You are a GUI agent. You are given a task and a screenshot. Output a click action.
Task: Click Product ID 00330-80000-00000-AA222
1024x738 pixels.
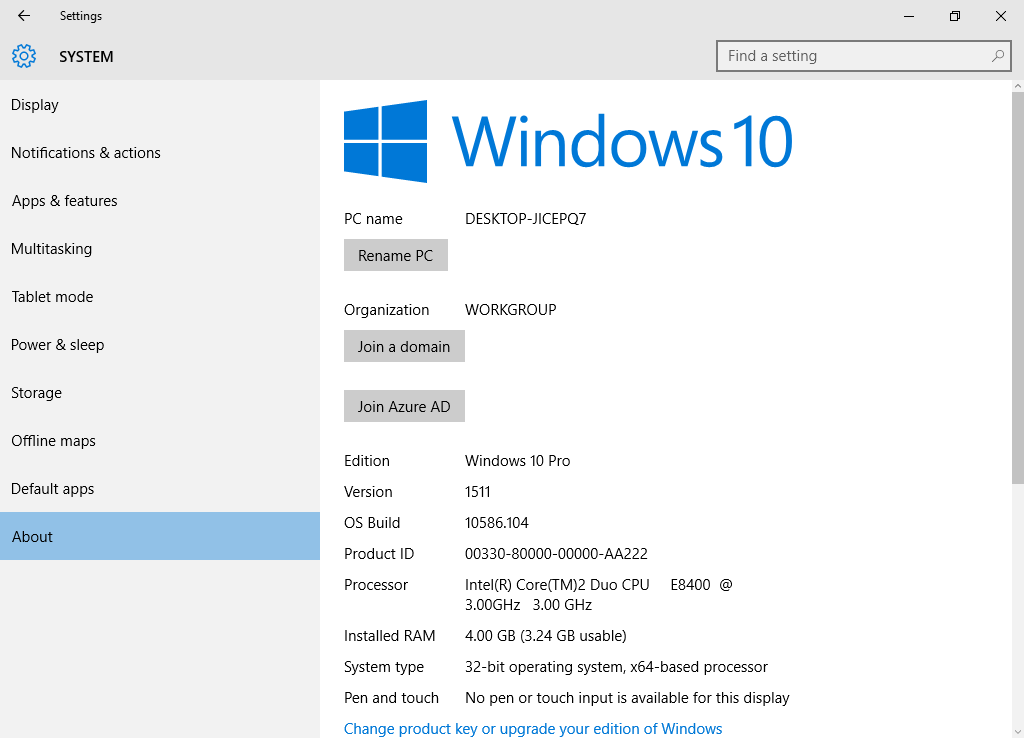click(556, 554)
